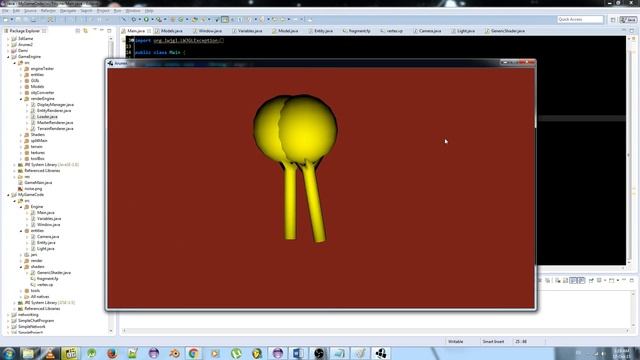Screen dimensions: 640x360
Task: Minimize the Package Explorer view
Action: [x=102, y=31]
